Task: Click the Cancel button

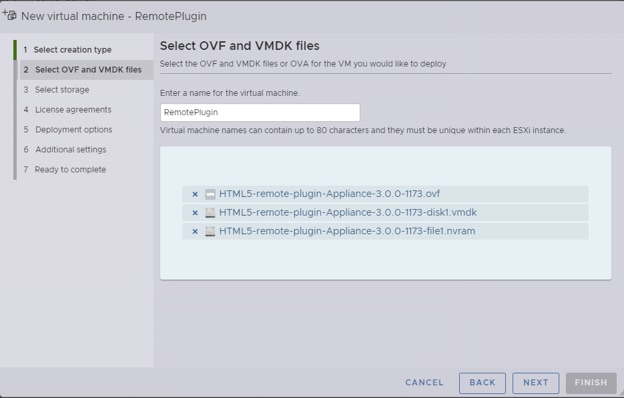Action: click(424, 382)
